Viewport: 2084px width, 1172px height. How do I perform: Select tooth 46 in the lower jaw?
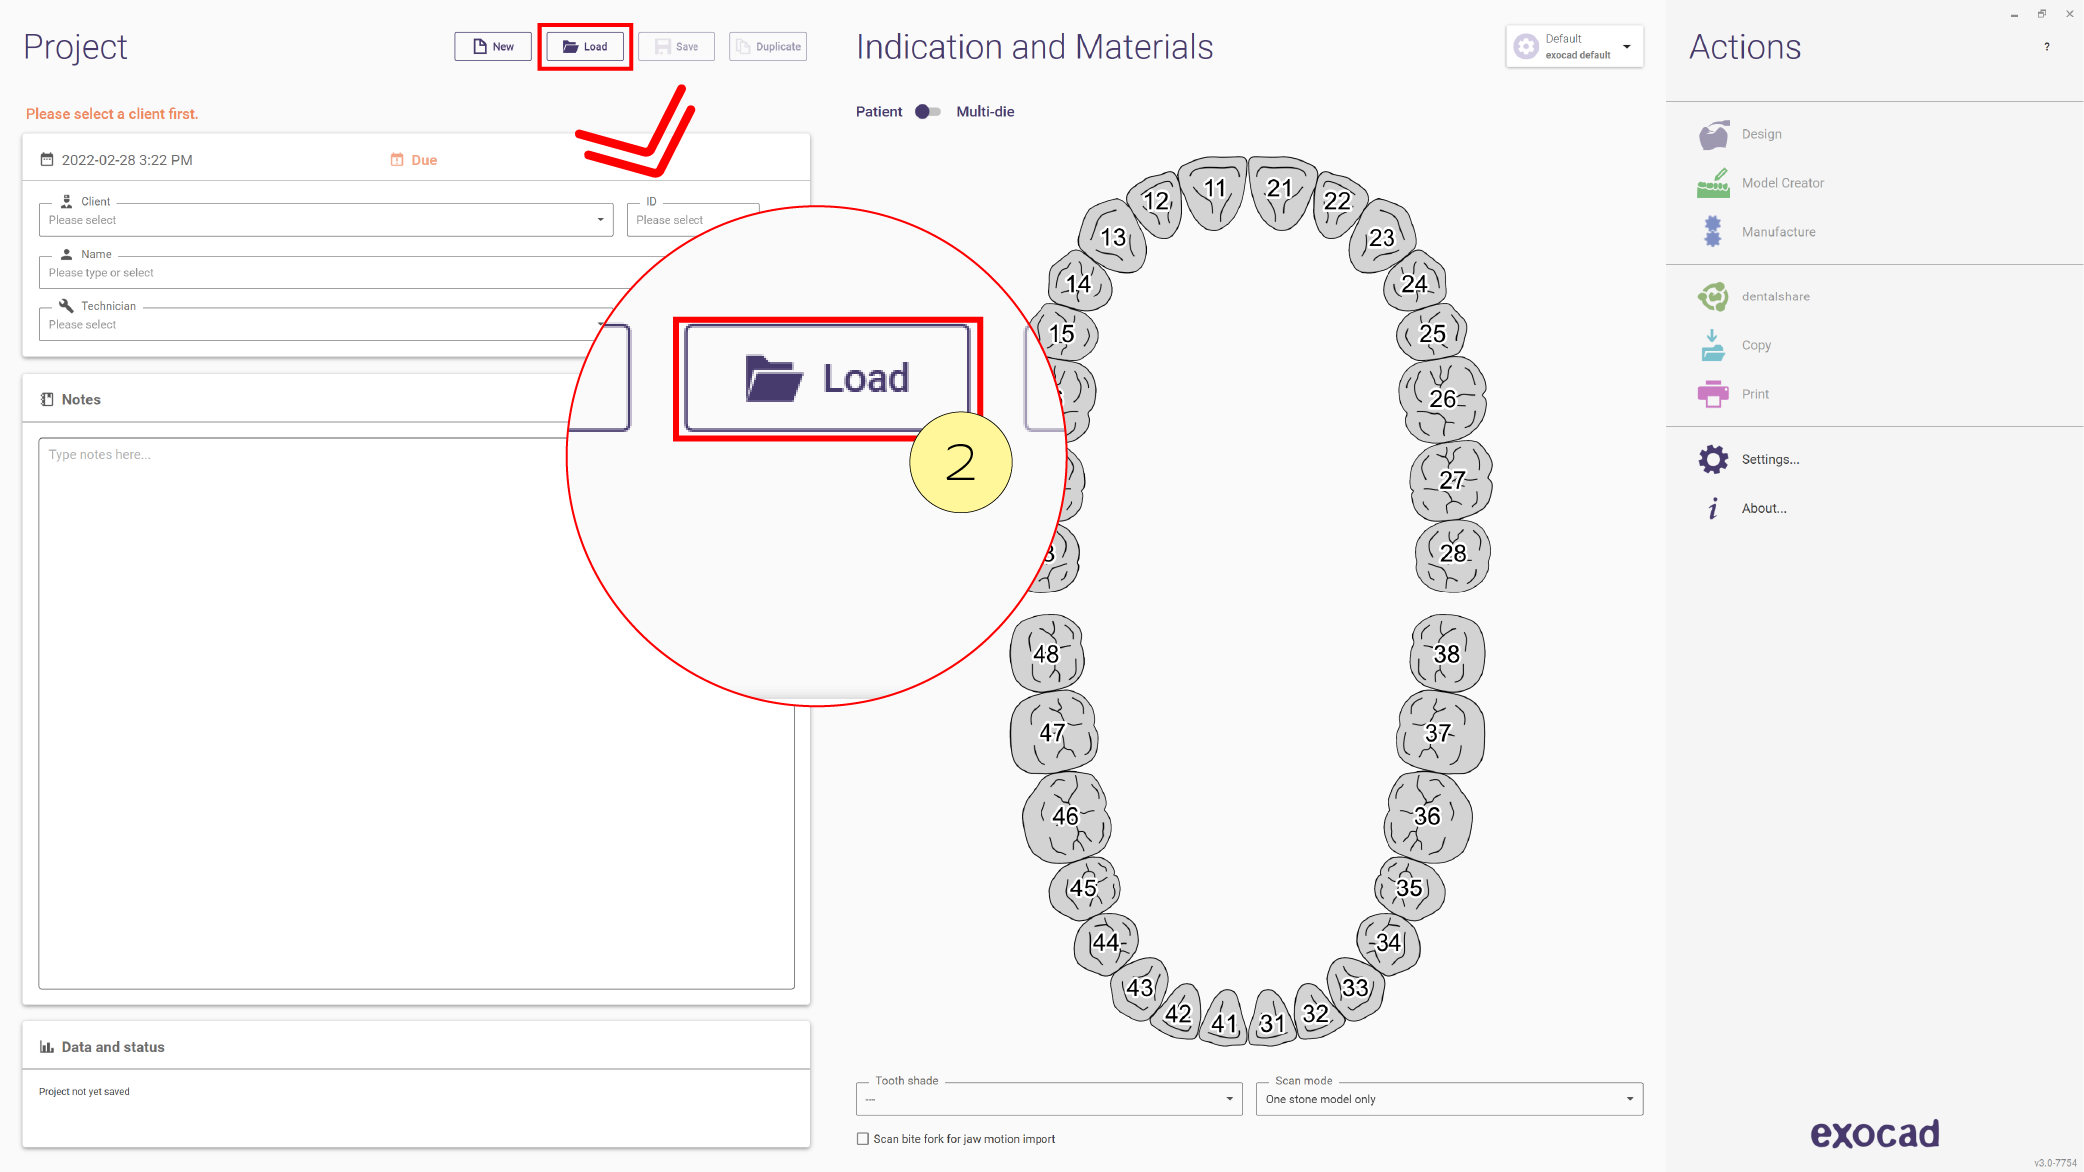coord(1066,816)
